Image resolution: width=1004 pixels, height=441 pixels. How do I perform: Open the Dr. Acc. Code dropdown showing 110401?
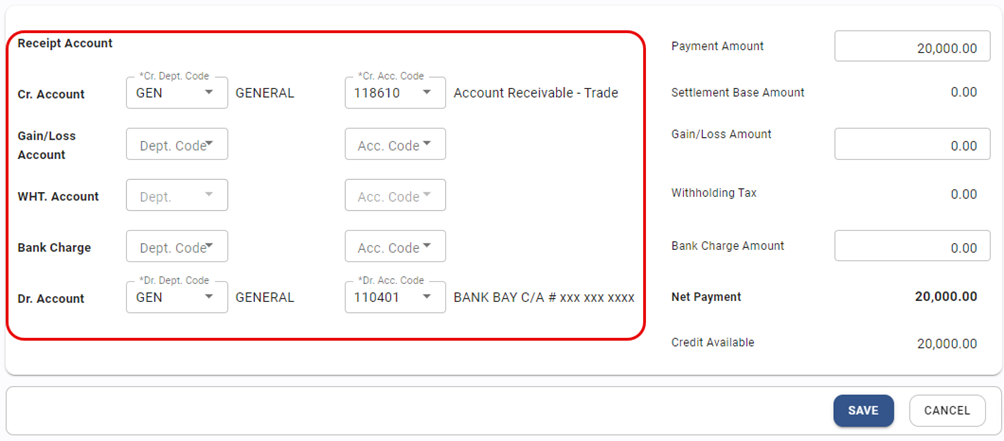(x=395, y=297)
